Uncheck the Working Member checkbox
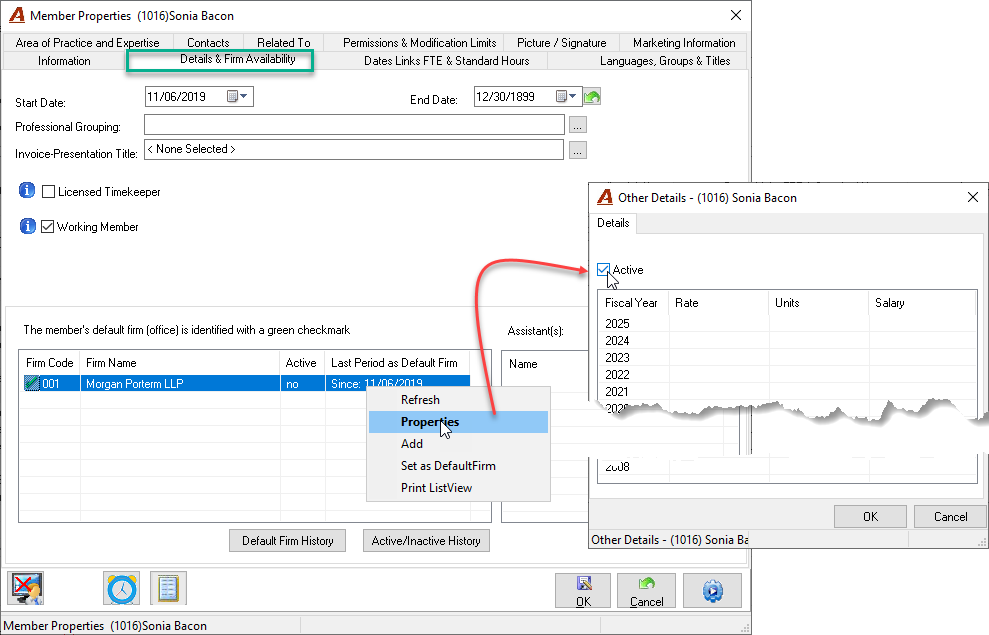This screenshot has width=989, height=635. click(x=47, y=226)
